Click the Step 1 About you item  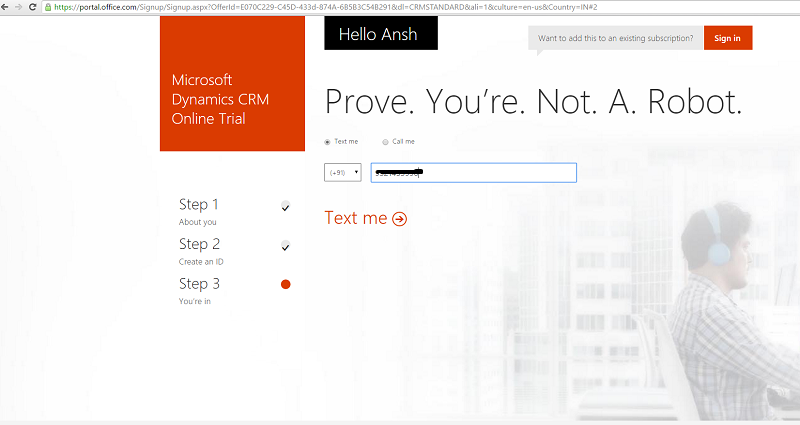(199, 211)
